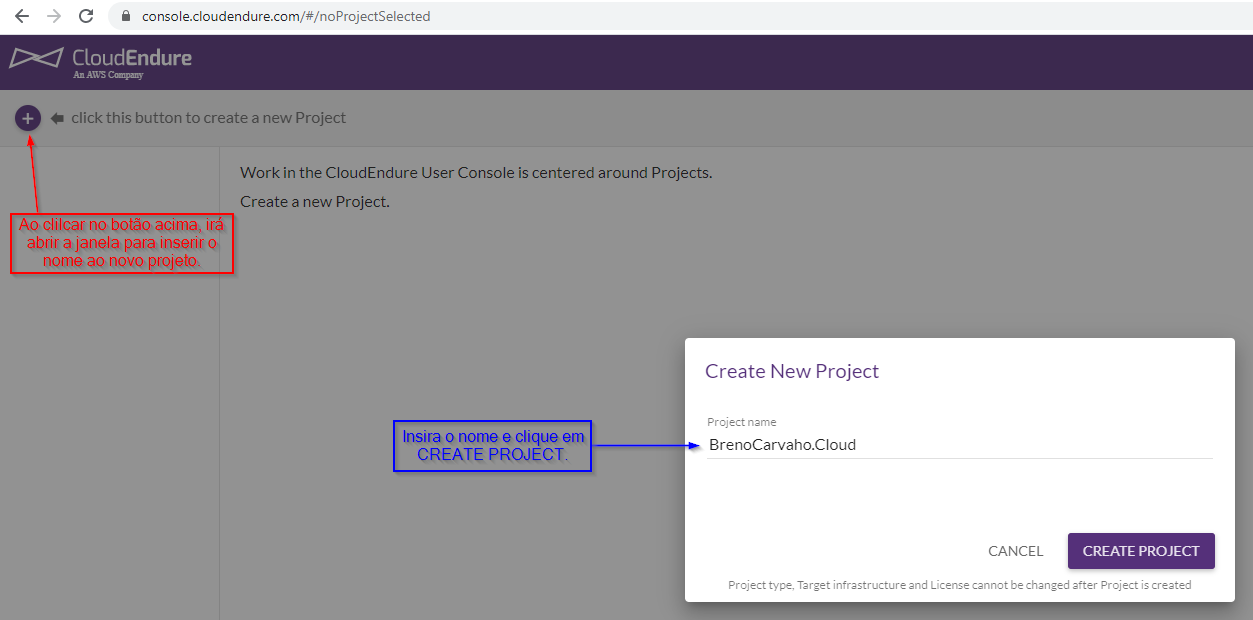Click the "click this button to create" hint text
Screen dimensions: 1253x620
click(208, 118)
